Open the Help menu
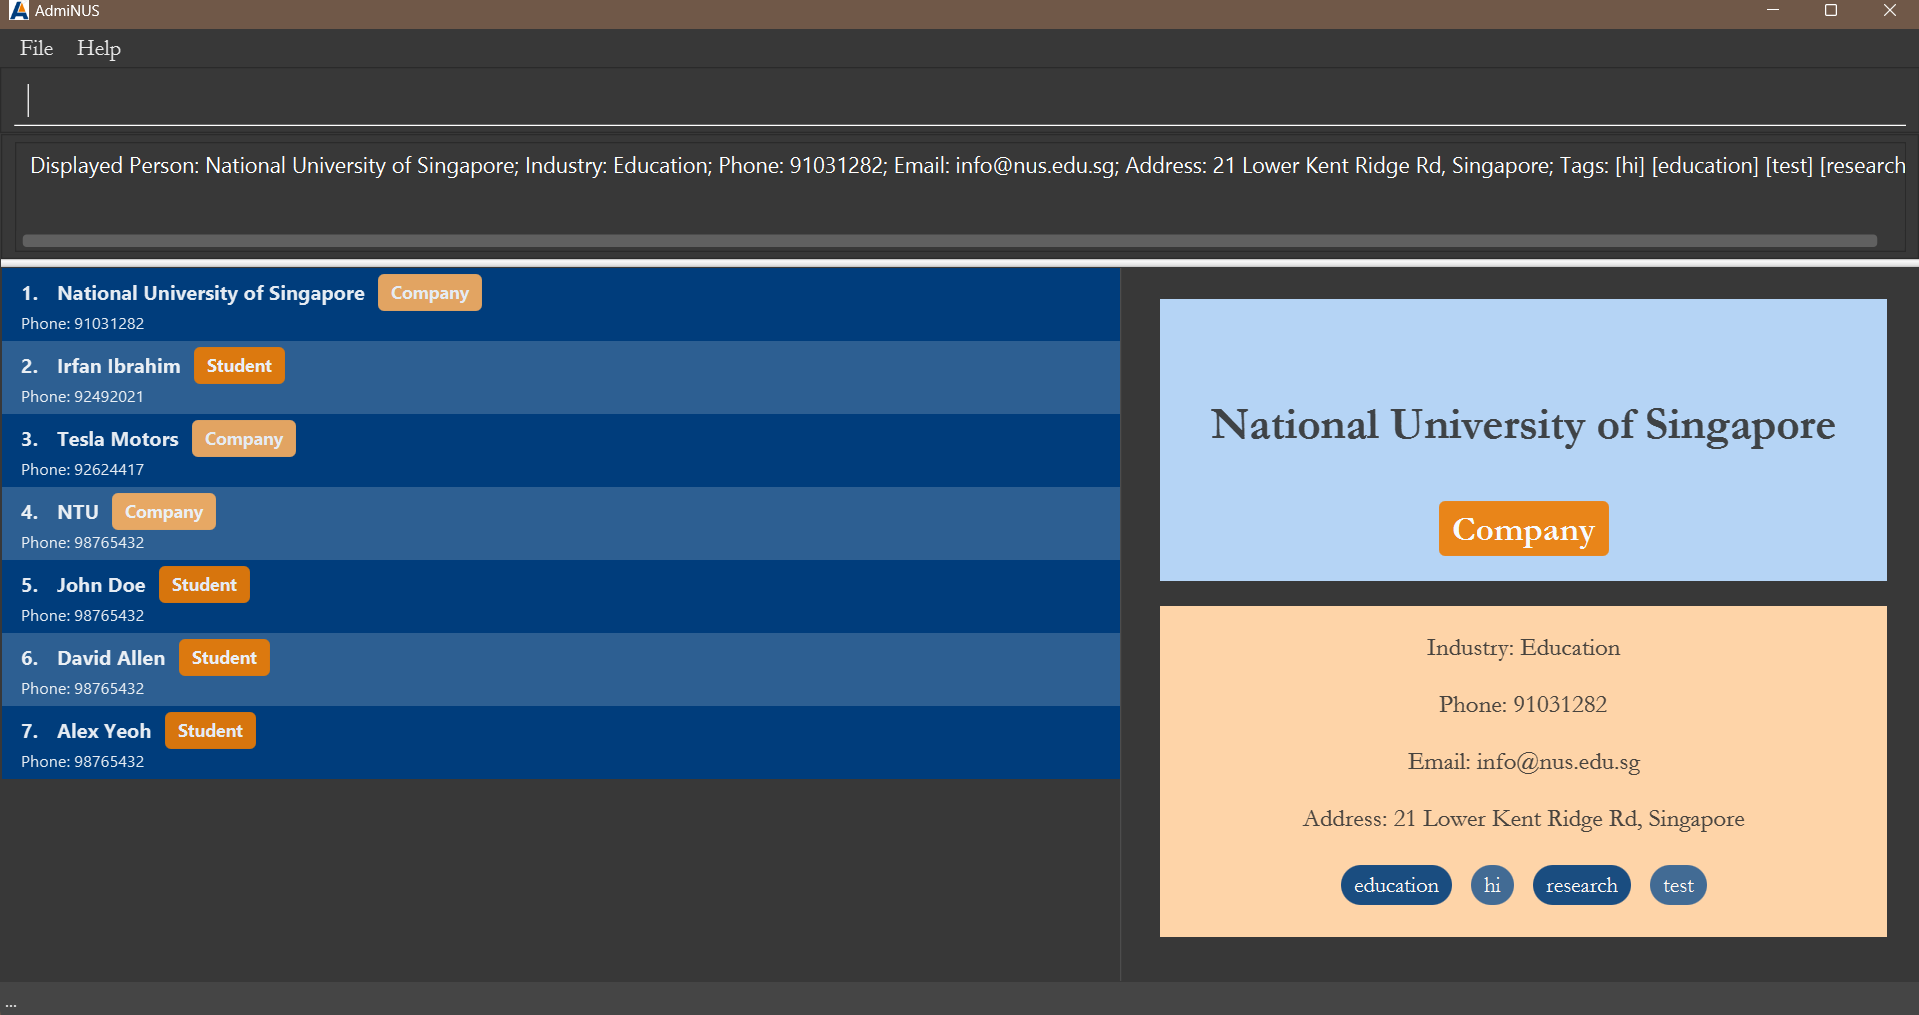Image resolution: width=1919 pixels, height=1015 pixels. (99, 48)
